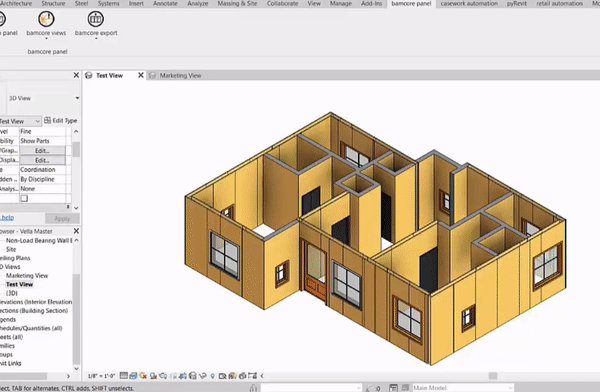This screenshot has width=600, height=392.
Task: Open the Architecture ribbon tab
Action: [15, 3]
